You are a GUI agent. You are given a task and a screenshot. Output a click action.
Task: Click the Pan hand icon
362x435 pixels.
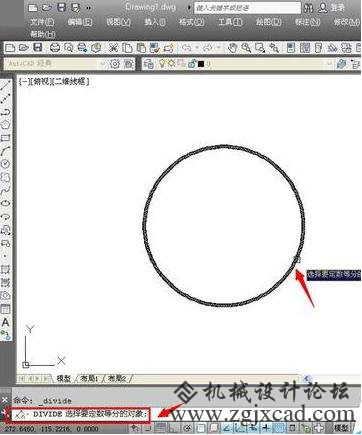232,48
